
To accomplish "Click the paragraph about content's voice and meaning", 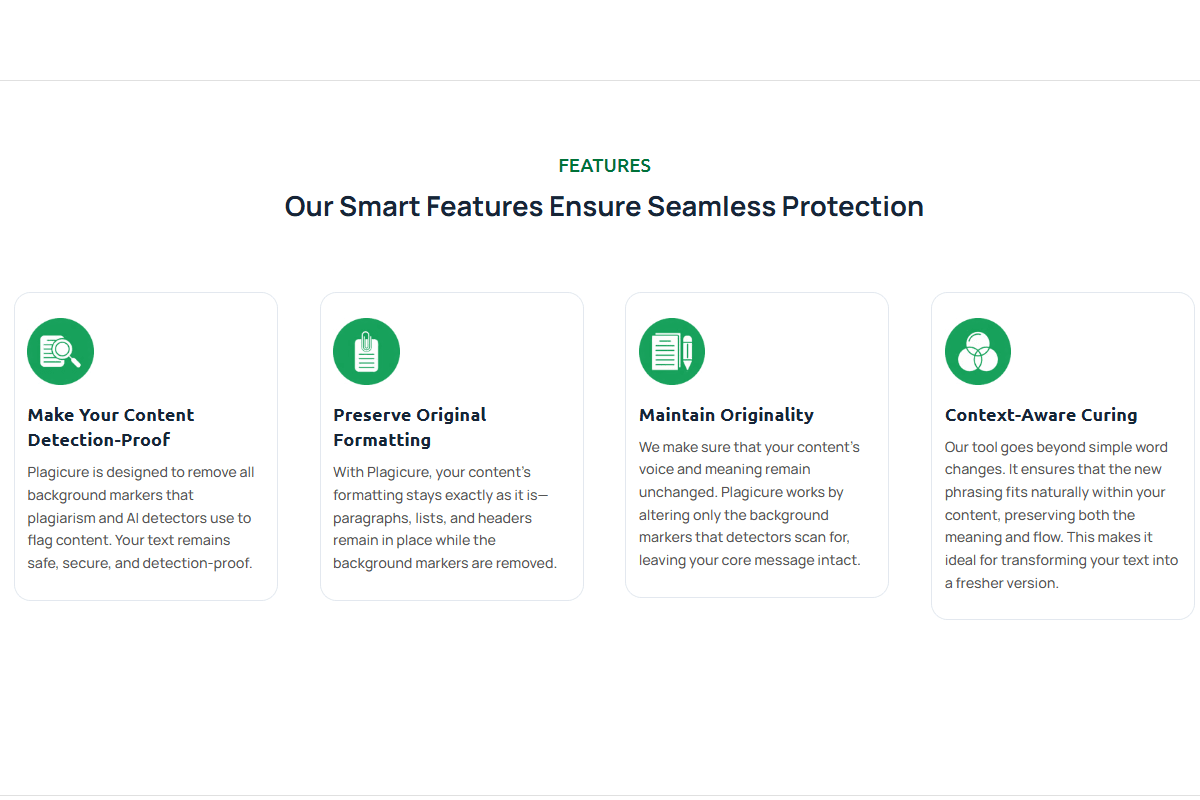I will (x=750, y=503).
